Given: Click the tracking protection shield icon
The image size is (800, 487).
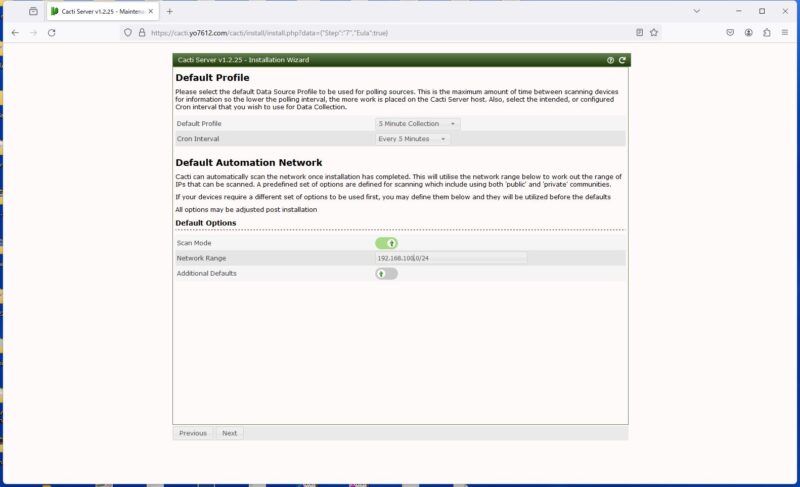Looking at the screenshot, I should pyautogui.click(x=128, y=33).
